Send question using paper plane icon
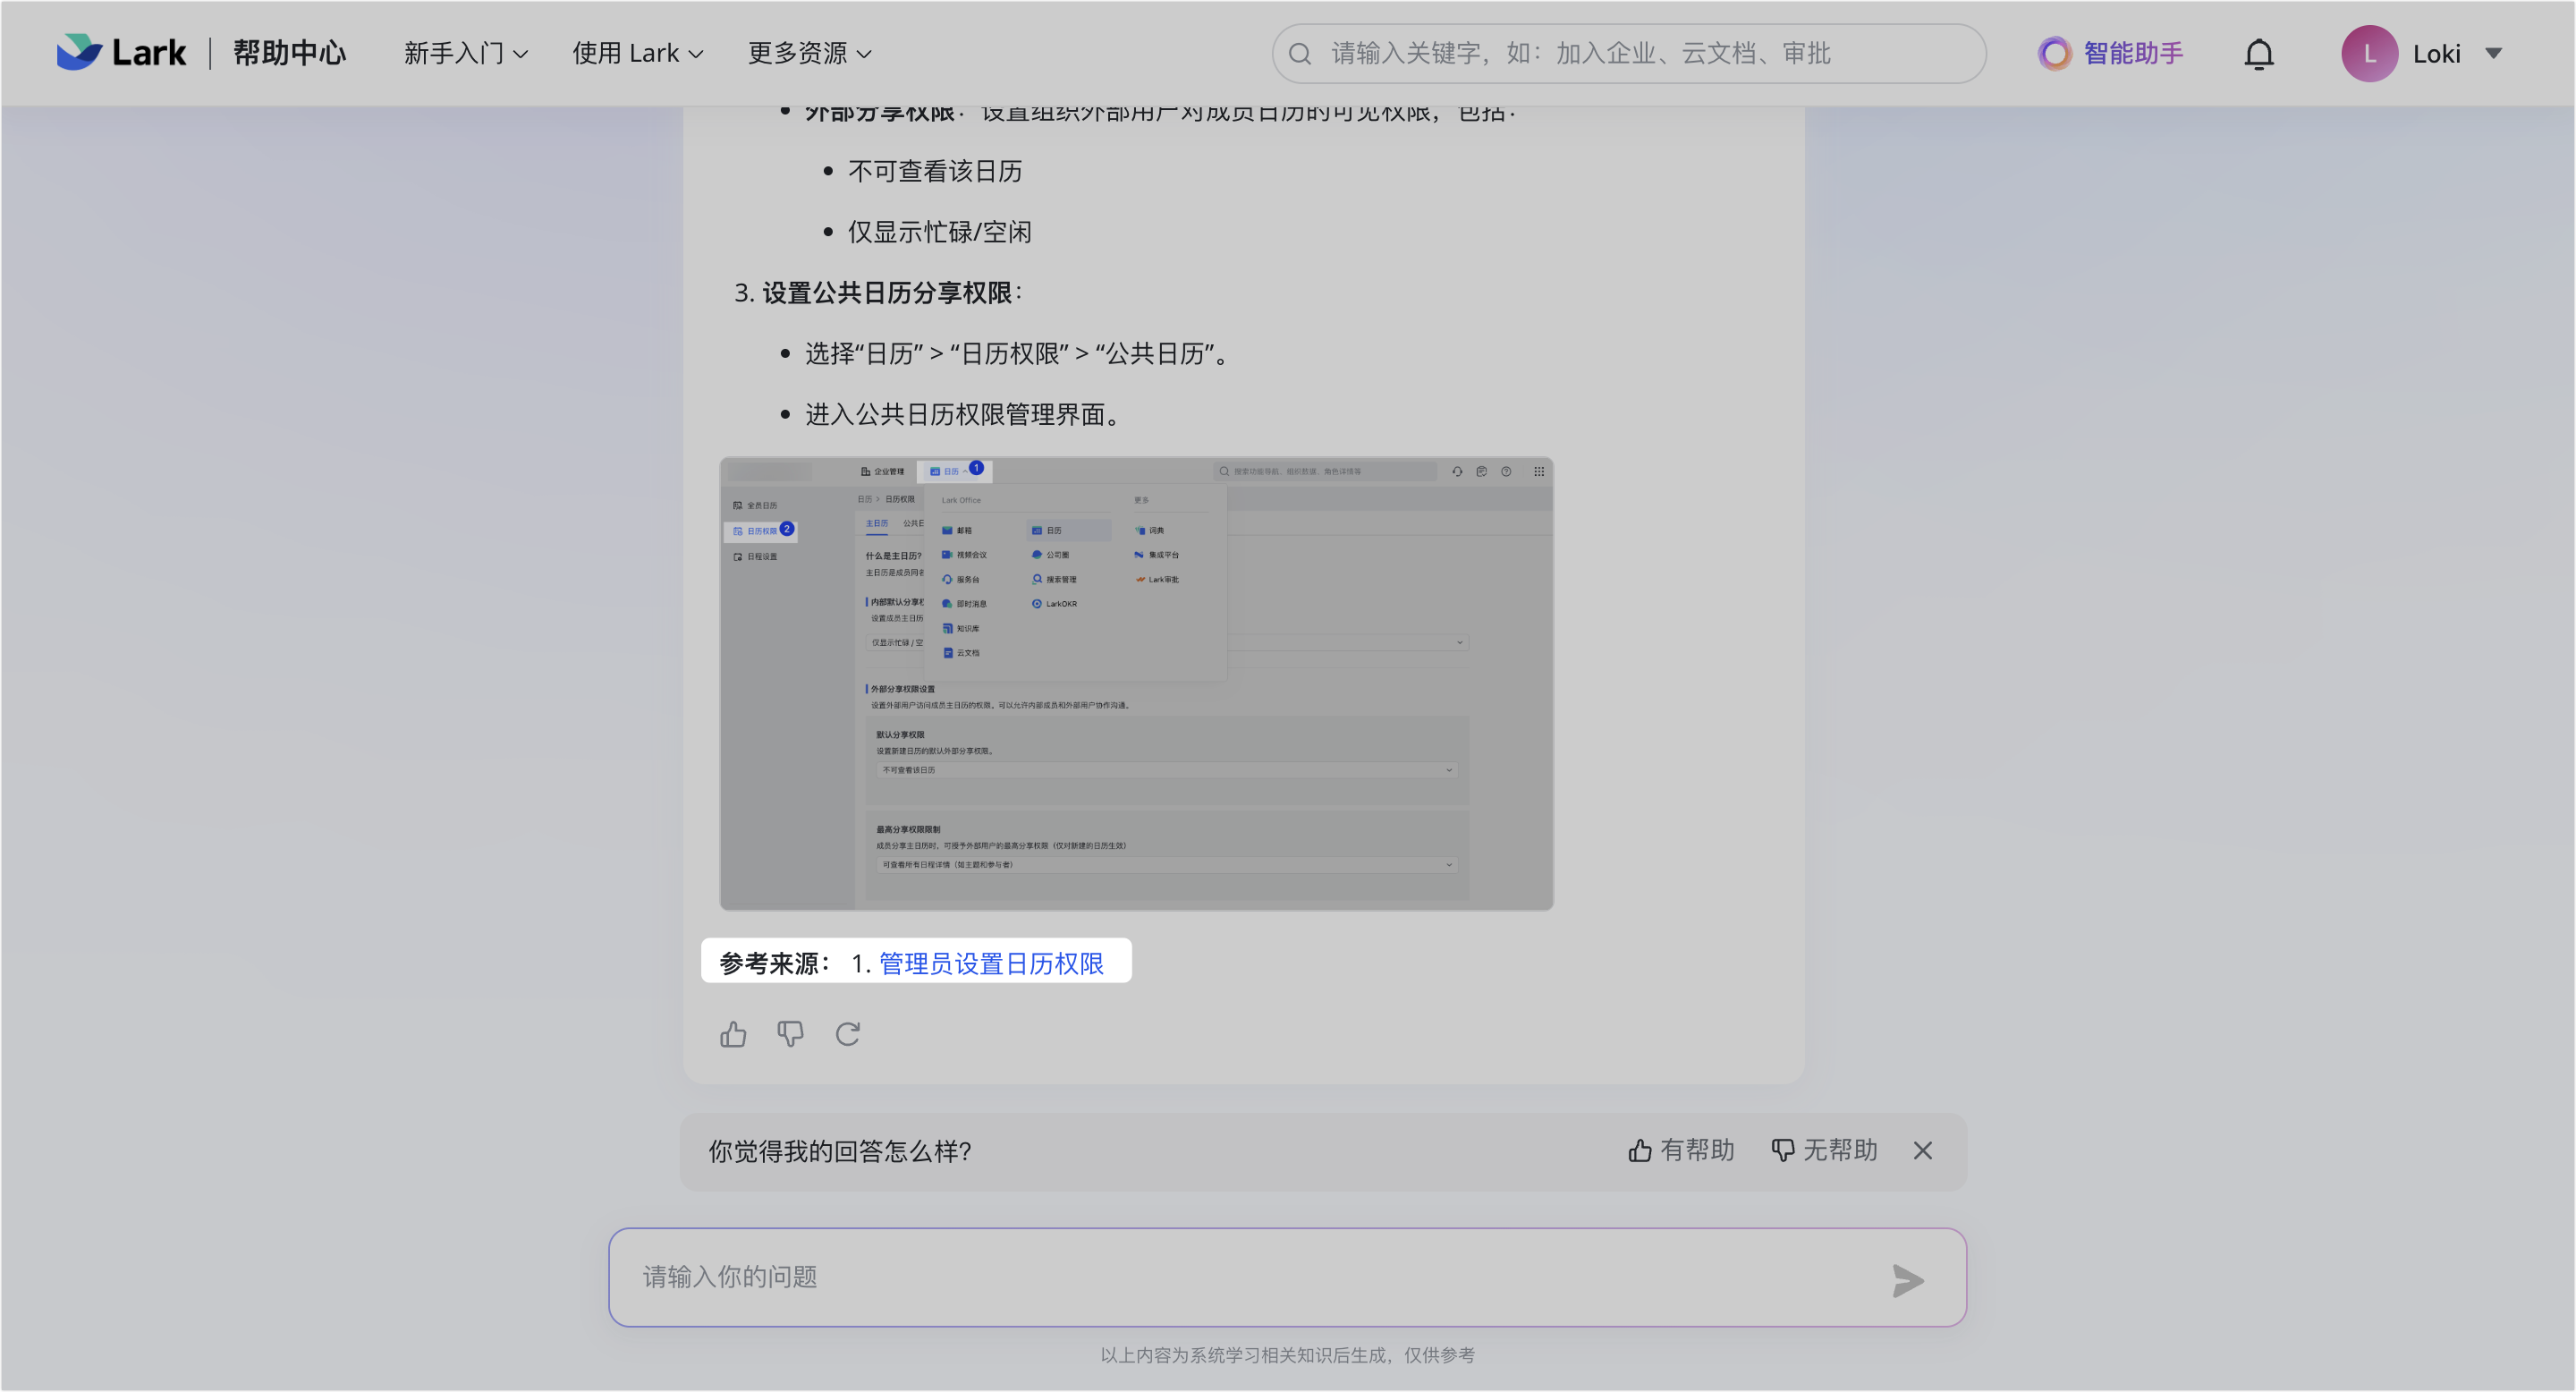Screen dimensions: 2576x1392 [x=1907, y=1281]
